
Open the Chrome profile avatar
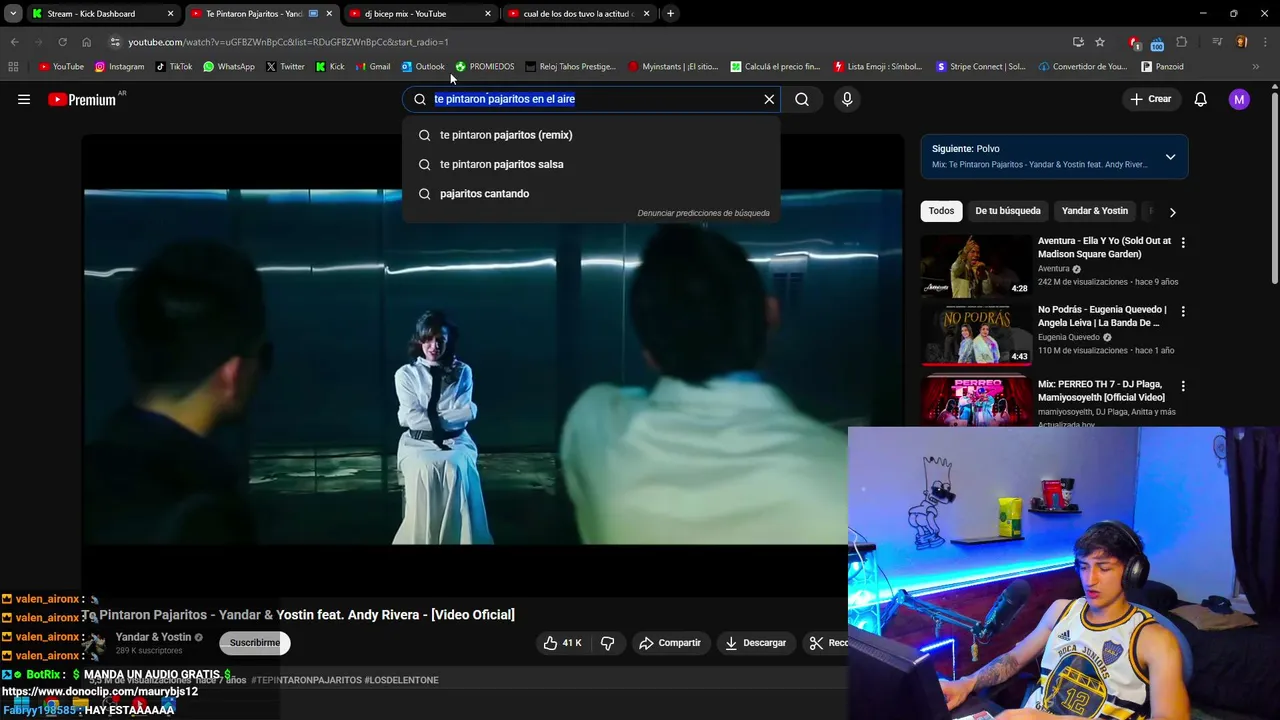coord(1241,42)
